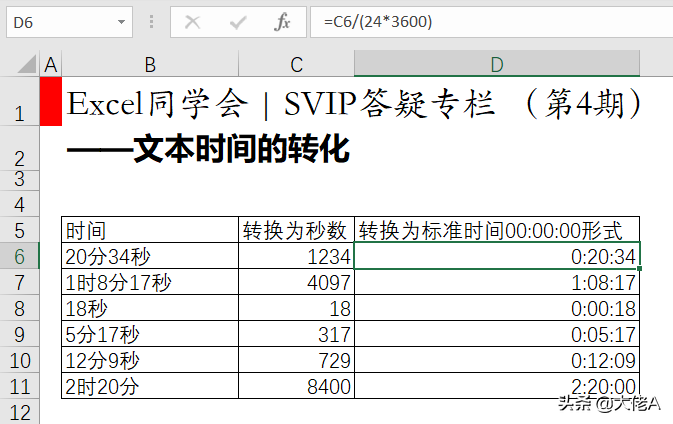The height and width of the screenshot is (424, 673).
Task: Click cell showing 1:08:17
Action: 497,282
